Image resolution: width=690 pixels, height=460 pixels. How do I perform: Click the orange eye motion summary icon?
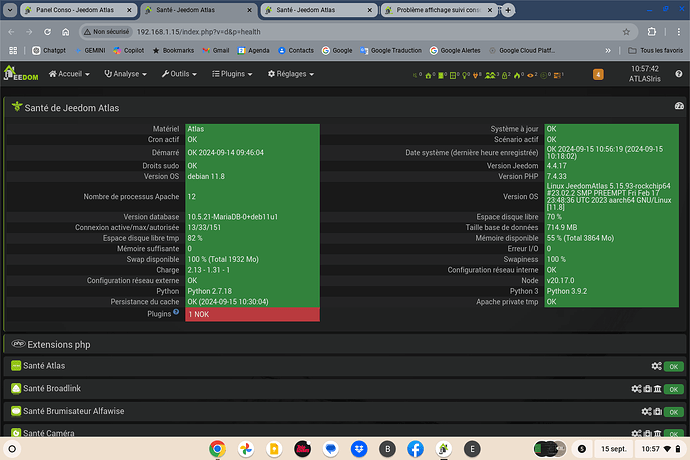click(530, 76)
